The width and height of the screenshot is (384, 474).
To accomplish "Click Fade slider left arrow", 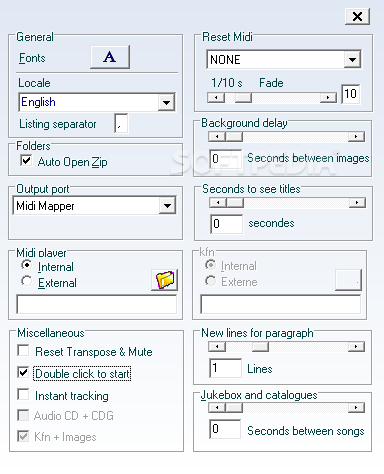I will click(216, 98).
